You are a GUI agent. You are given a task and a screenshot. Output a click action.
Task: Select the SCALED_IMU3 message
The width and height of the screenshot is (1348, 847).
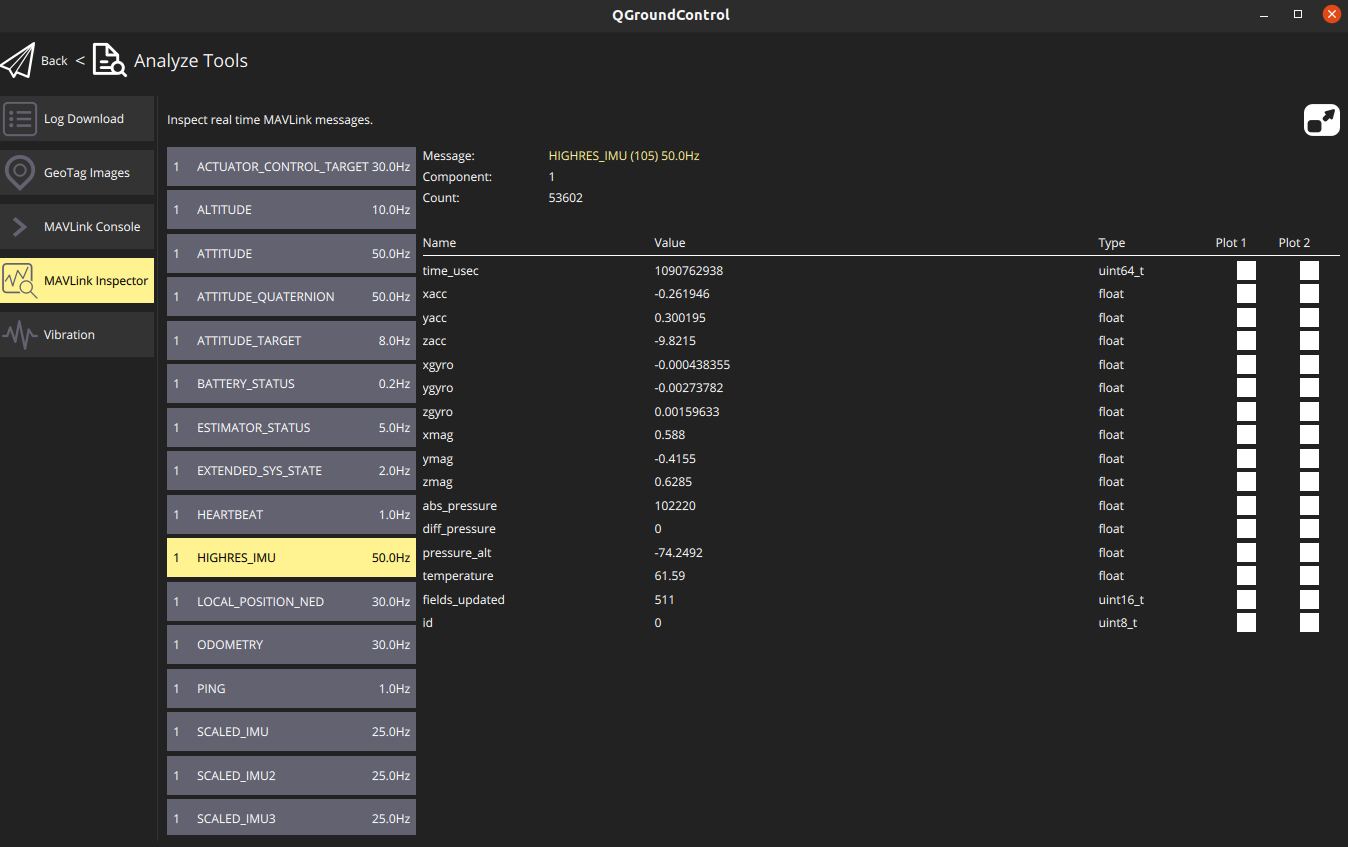(x=291, y=819)
